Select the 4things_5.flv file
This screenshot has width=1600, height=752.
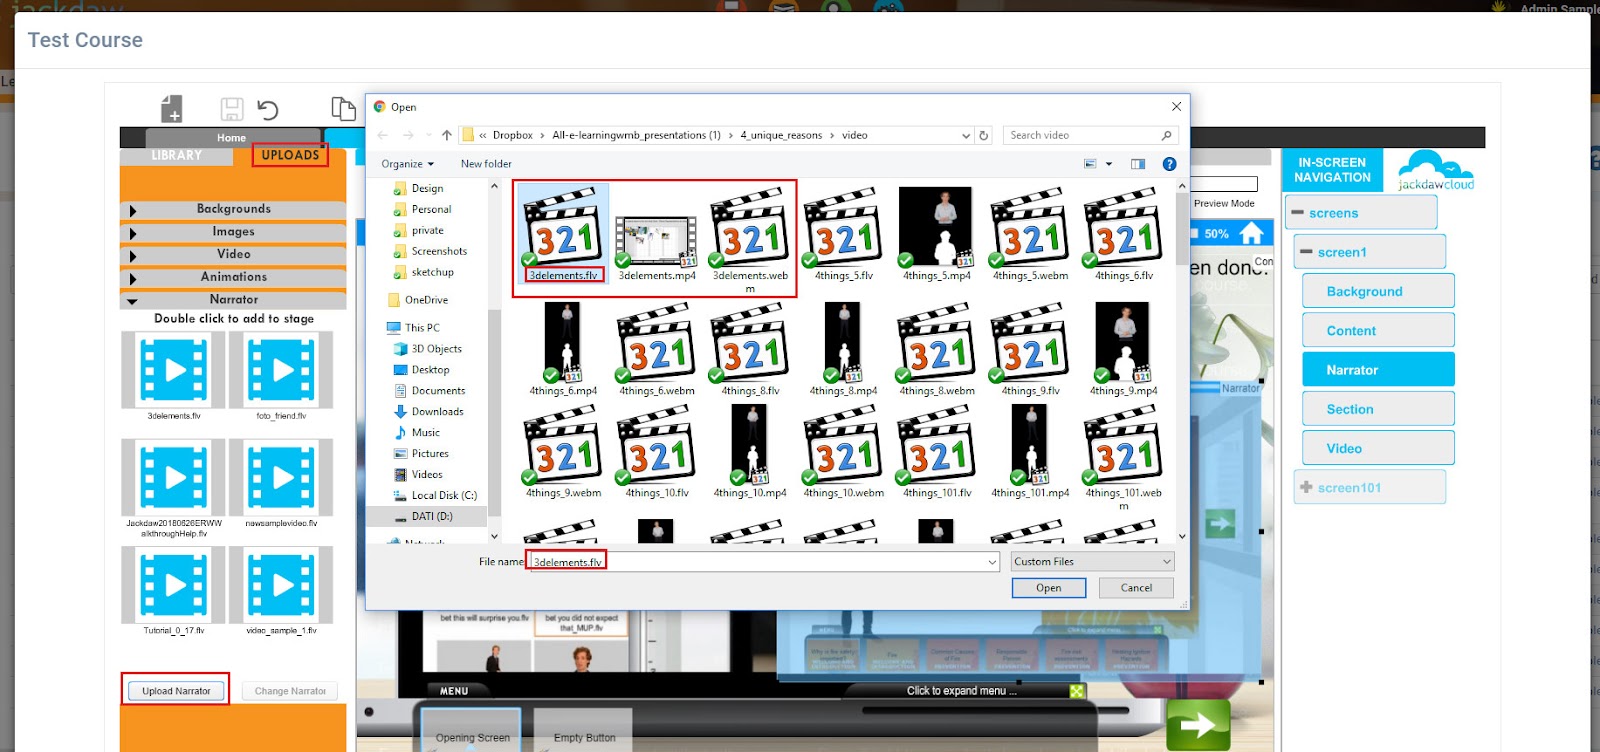point(844,235)
